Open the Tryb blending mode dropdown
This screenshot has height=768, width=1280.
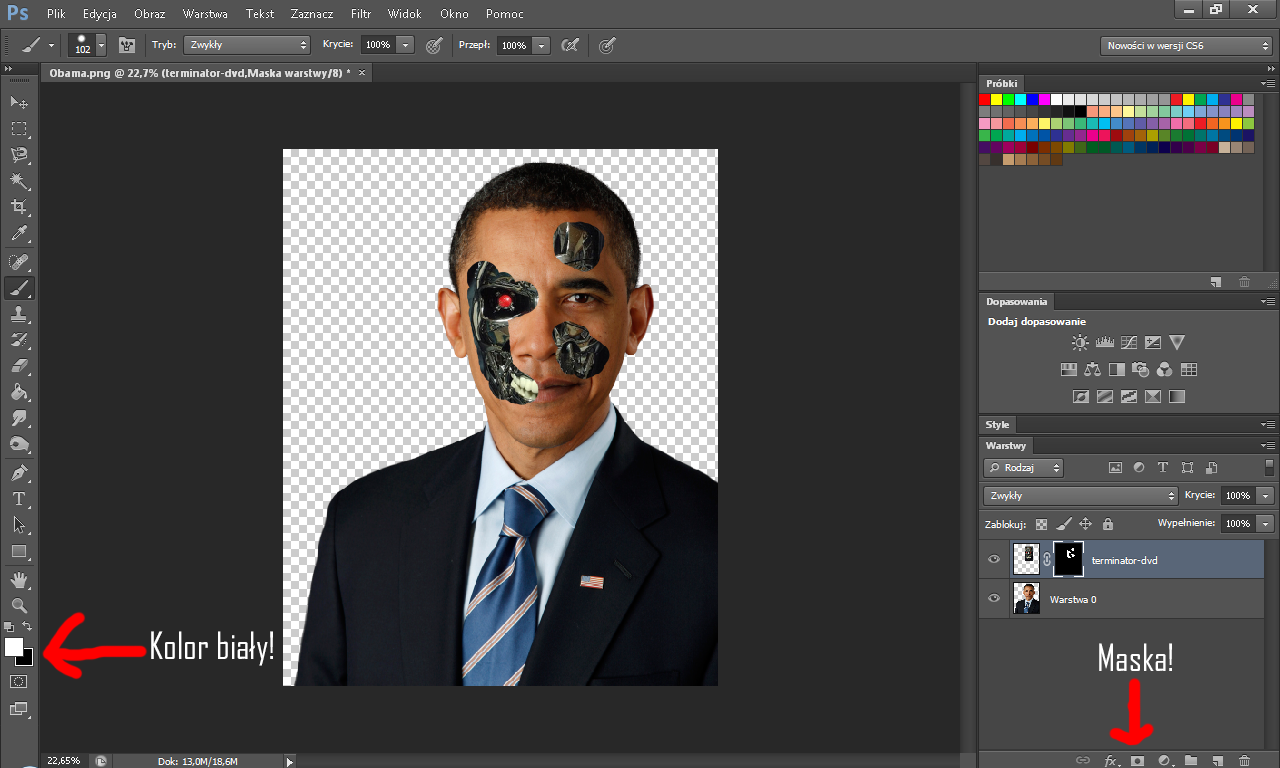tap(247, 45)
